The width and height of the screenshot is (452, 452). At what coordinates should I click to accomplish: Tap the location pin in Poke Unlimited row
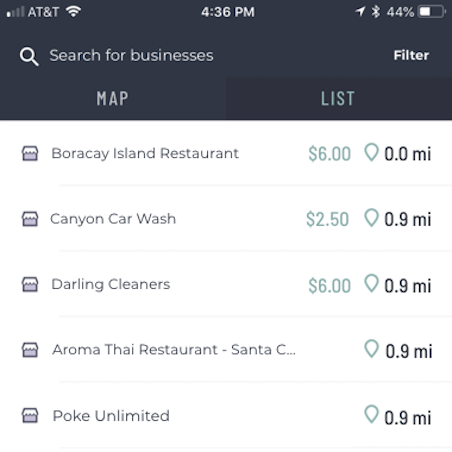pyautogui.click(x=371, y=414)
